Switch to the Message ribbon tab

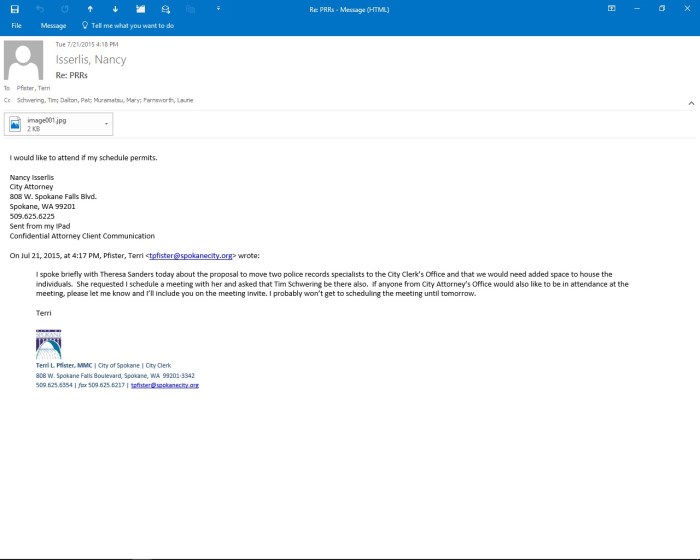tap(53, 25)
